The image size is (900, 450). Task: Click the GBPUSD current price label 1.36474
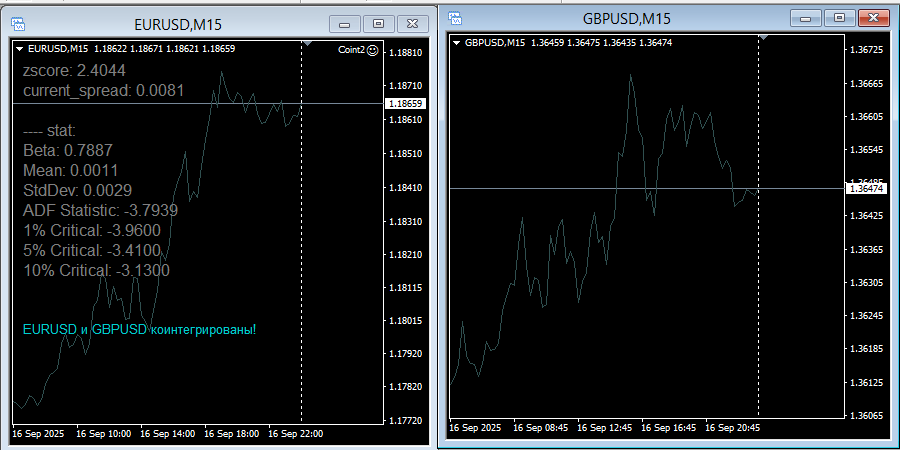(x=867, y=188)
